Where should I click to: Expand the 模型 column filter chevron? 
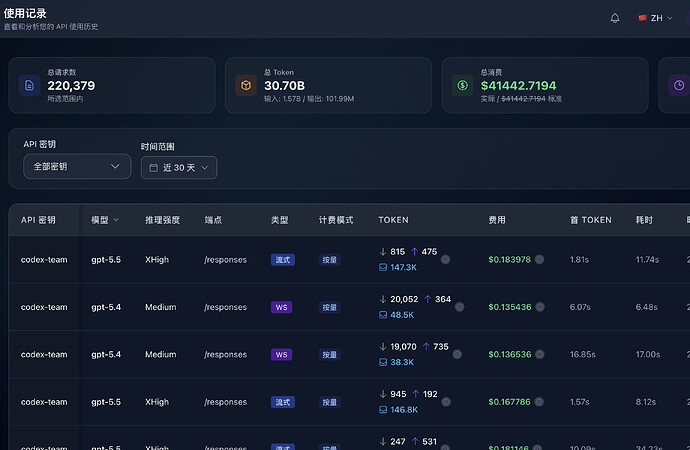[116, 220]
